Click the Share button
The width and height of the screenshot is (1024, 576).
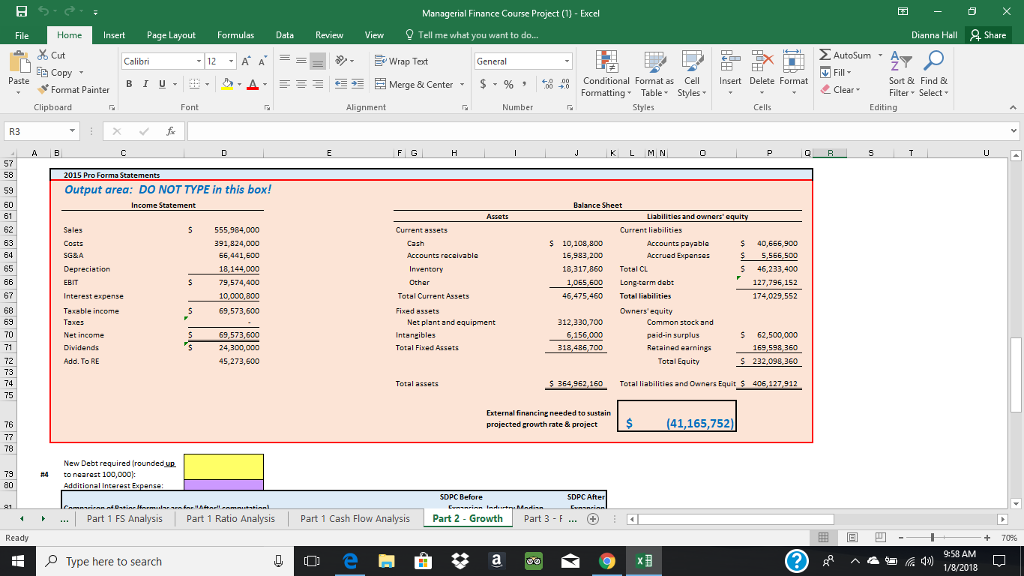[988, 35]
